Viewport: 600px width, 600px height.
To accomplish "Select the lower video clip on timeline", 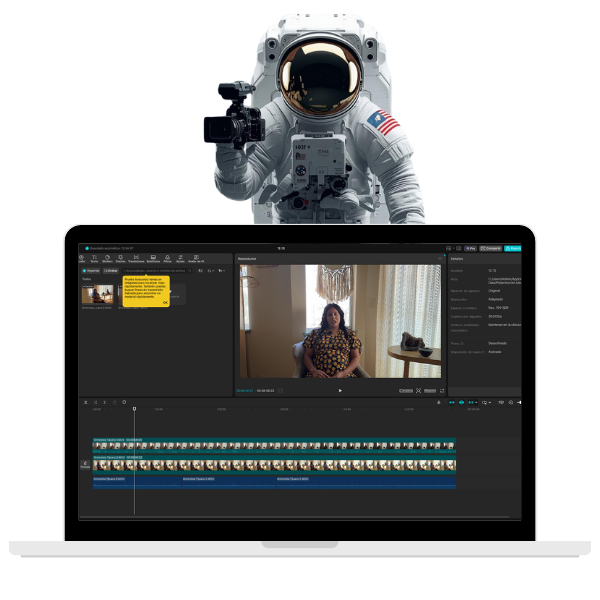I will pos(274,465).
